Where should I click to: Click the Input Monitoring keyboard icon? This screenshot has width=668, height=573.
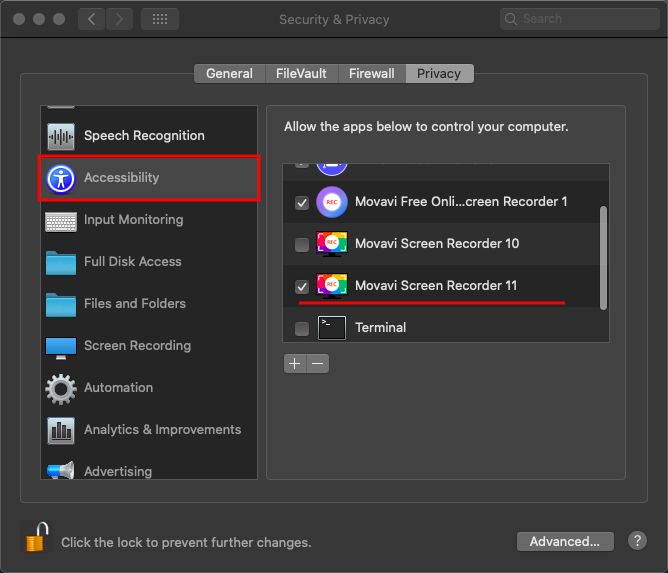point(61,222)
